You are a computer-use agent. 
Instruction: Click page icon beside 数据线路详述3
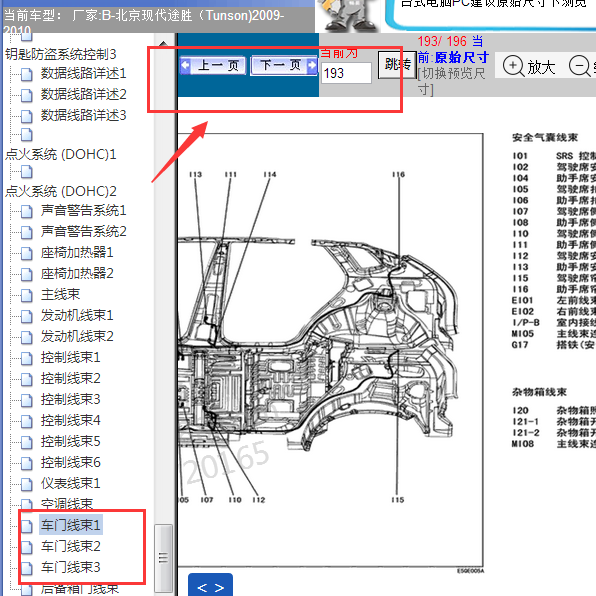click(x=27, y=116)
